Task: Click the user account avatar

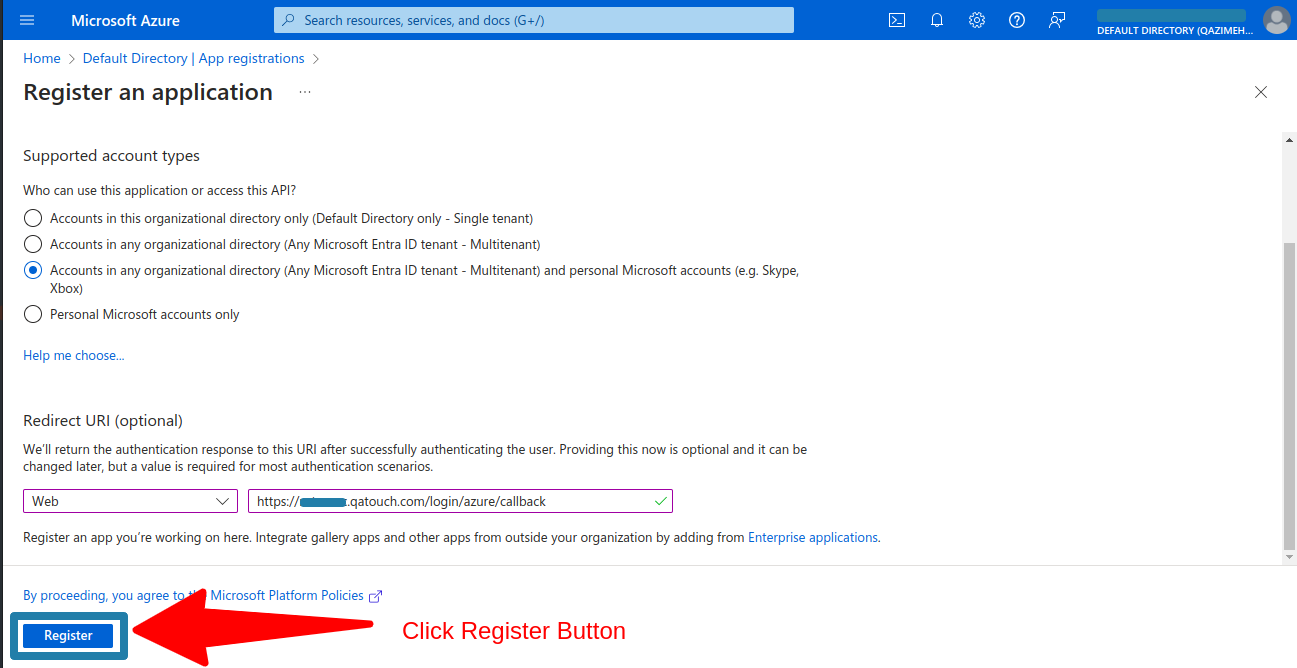Action: click(1276, 19)
